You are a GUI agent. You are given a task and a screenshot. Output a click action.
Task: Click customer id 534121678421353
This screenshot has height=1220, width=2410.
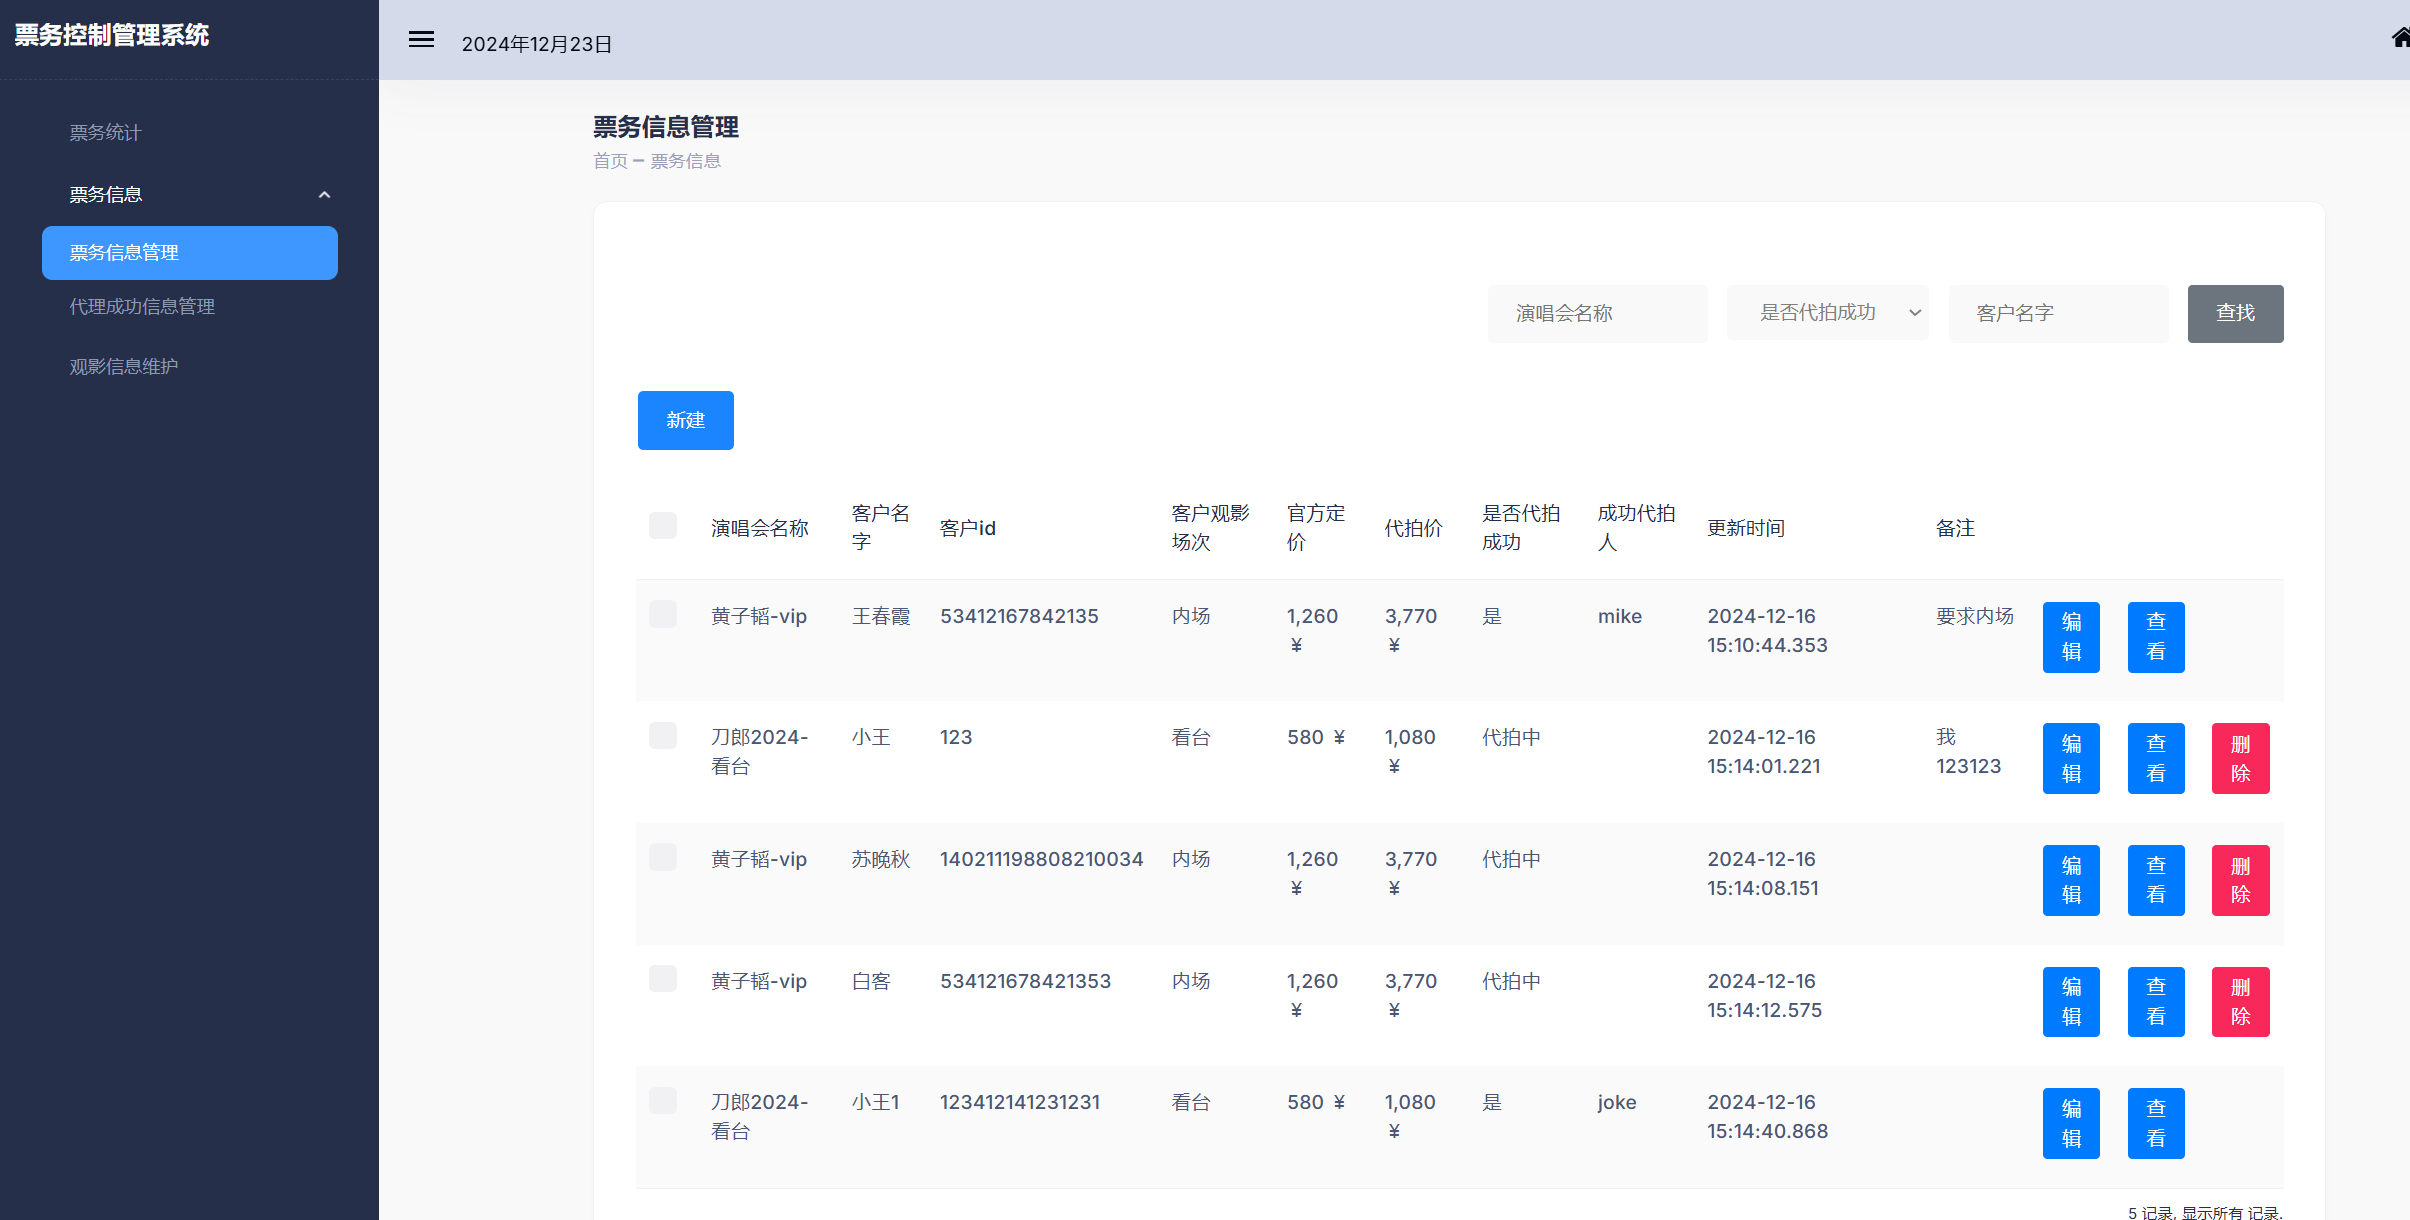pyautogui.click(x=1026, y=981)
